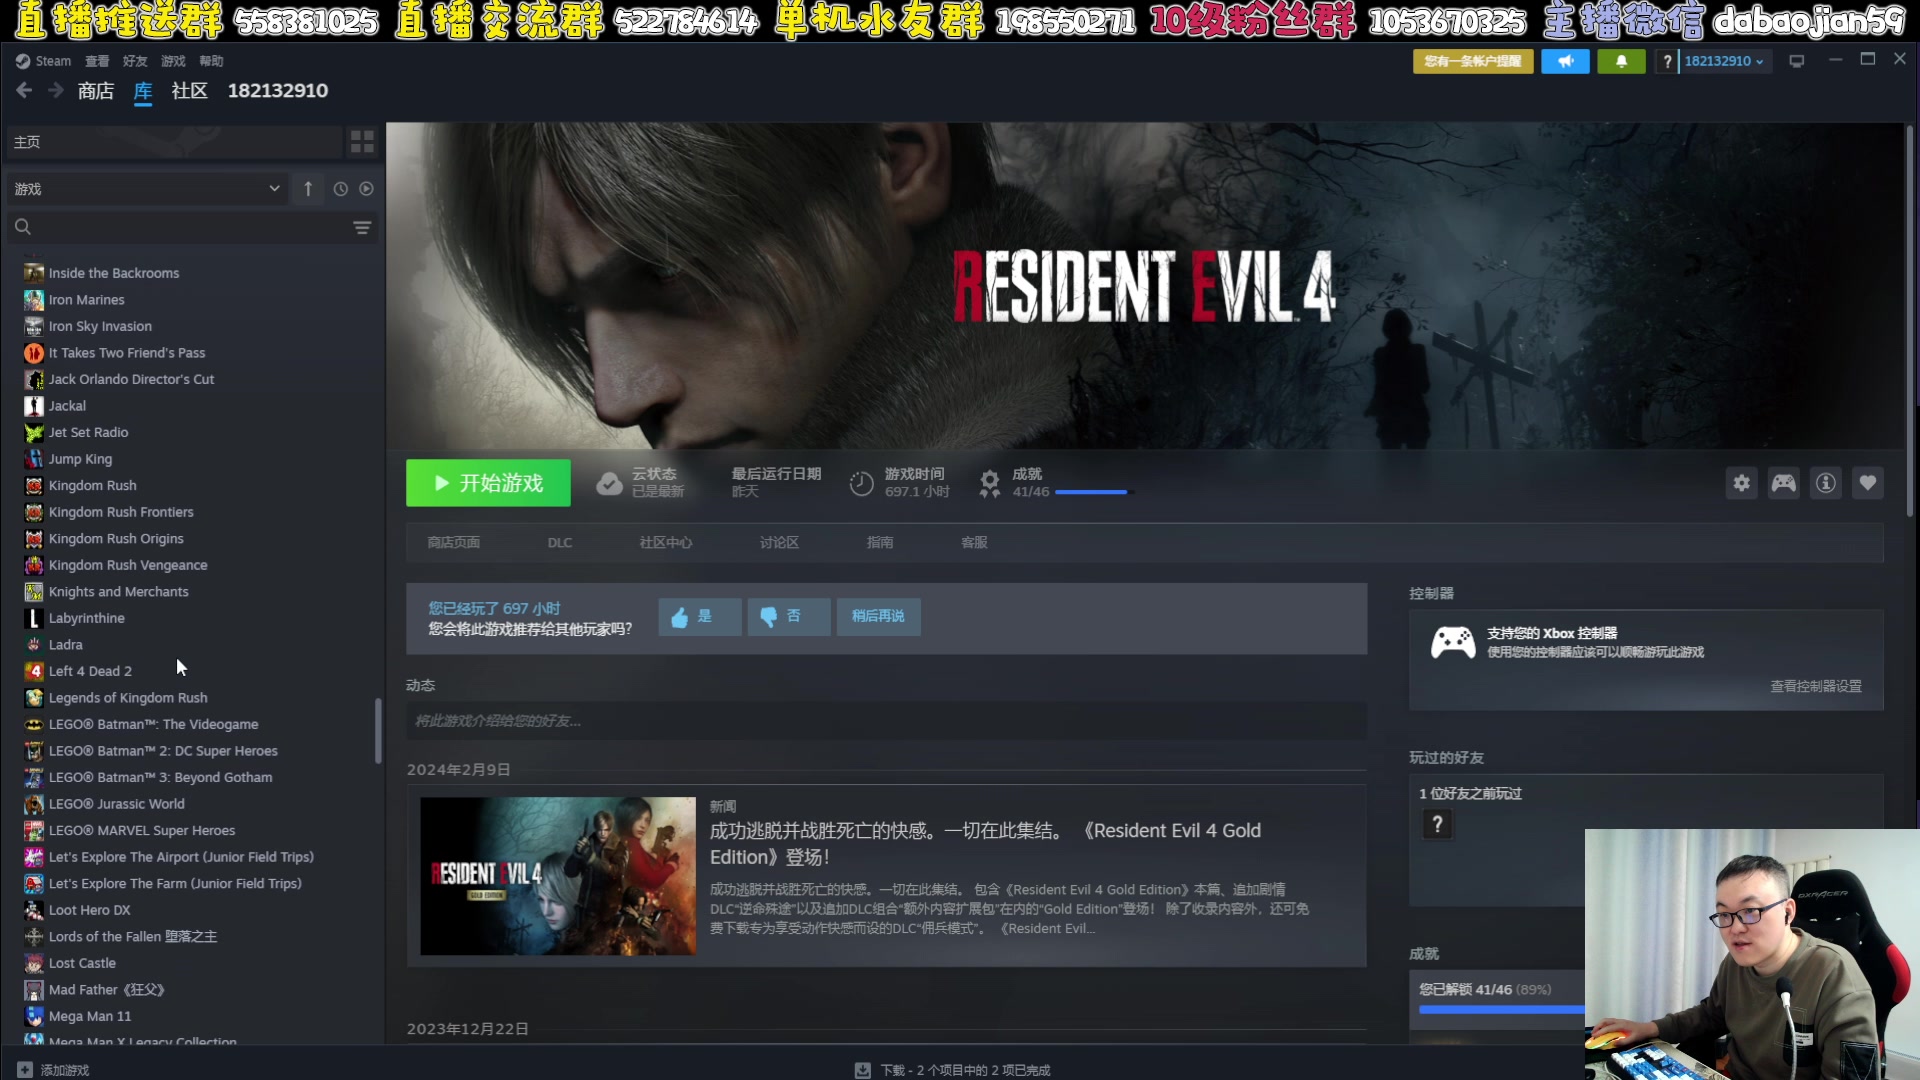Screen dimensions: 1920x1080
Task: Open the notifications bell
Action: coord(1621,61)
